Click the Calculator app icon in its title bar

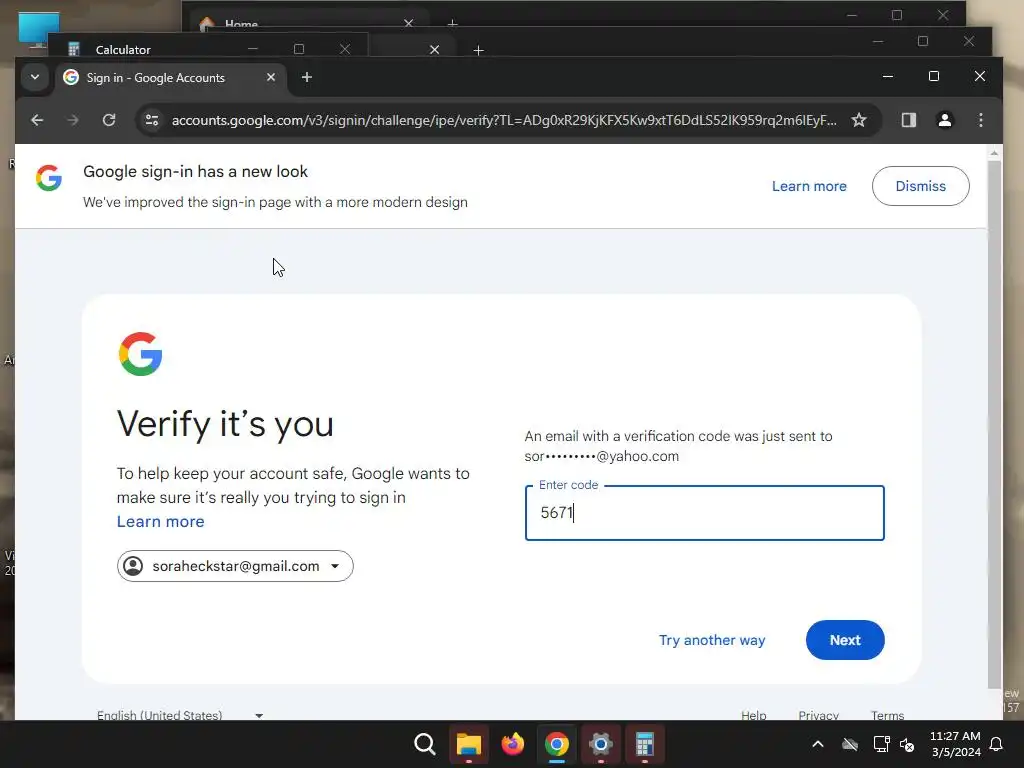[73, 50]
